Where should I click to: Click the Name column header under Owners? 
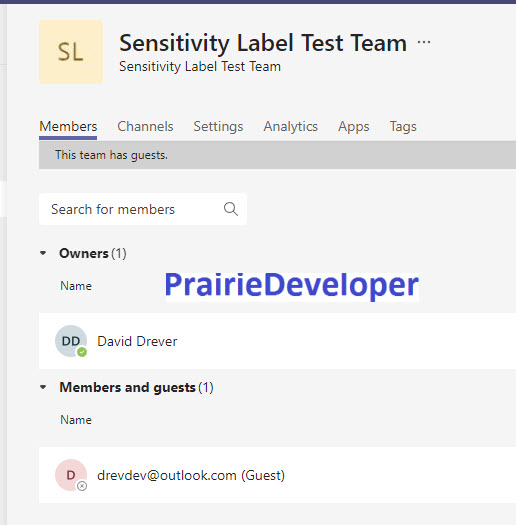click(76, 286)
